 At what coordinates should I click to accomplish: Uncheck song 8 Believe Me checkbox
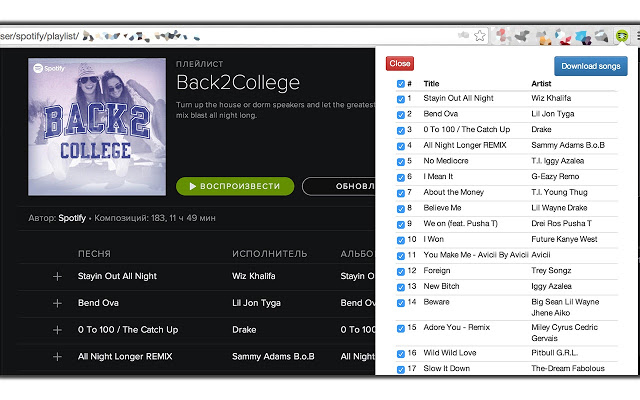(400, 209)
